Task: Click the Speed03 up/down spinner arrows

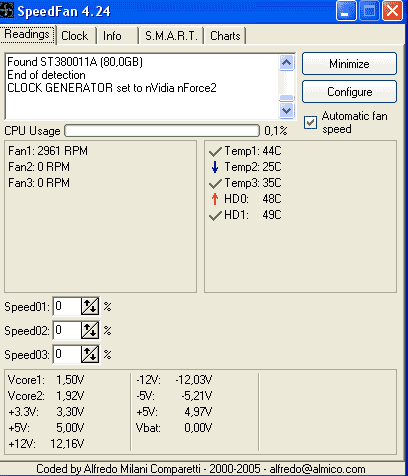Action: coord(90,354)
